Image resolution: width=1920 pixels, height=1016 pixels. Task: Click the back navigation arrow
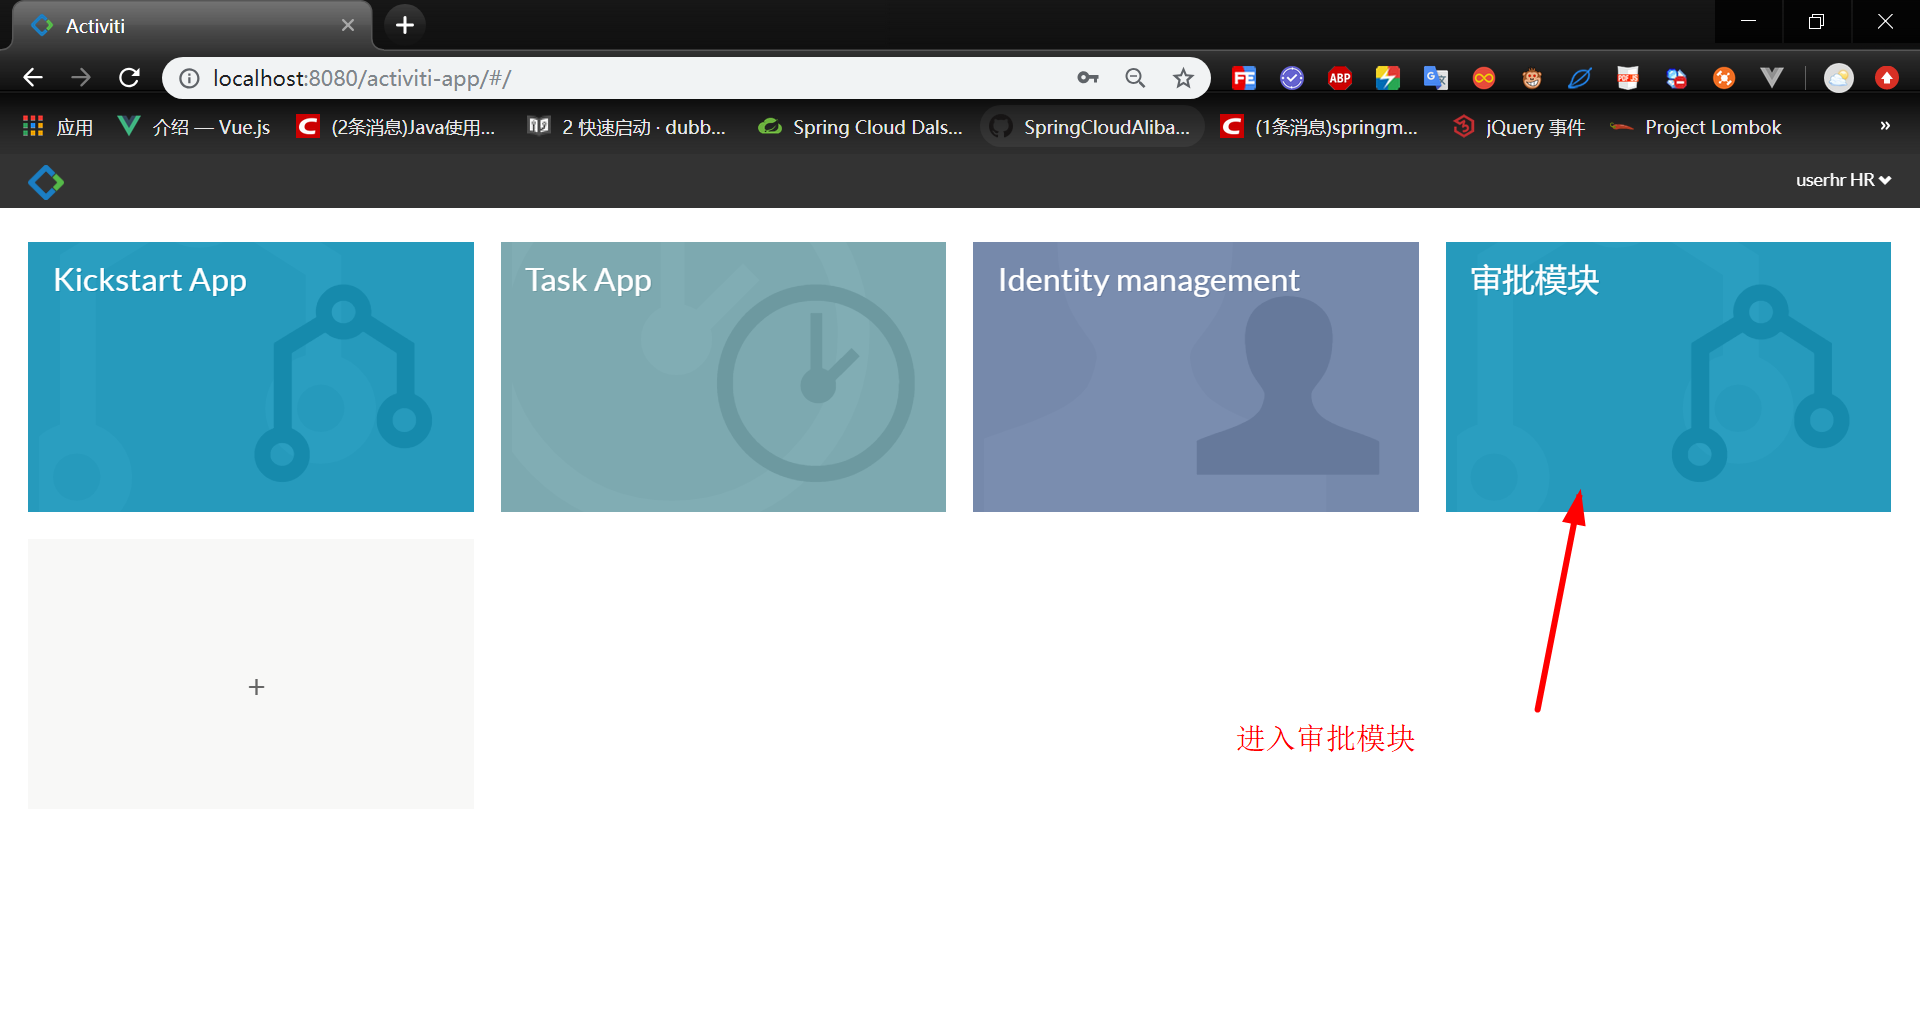pos(33,78)
